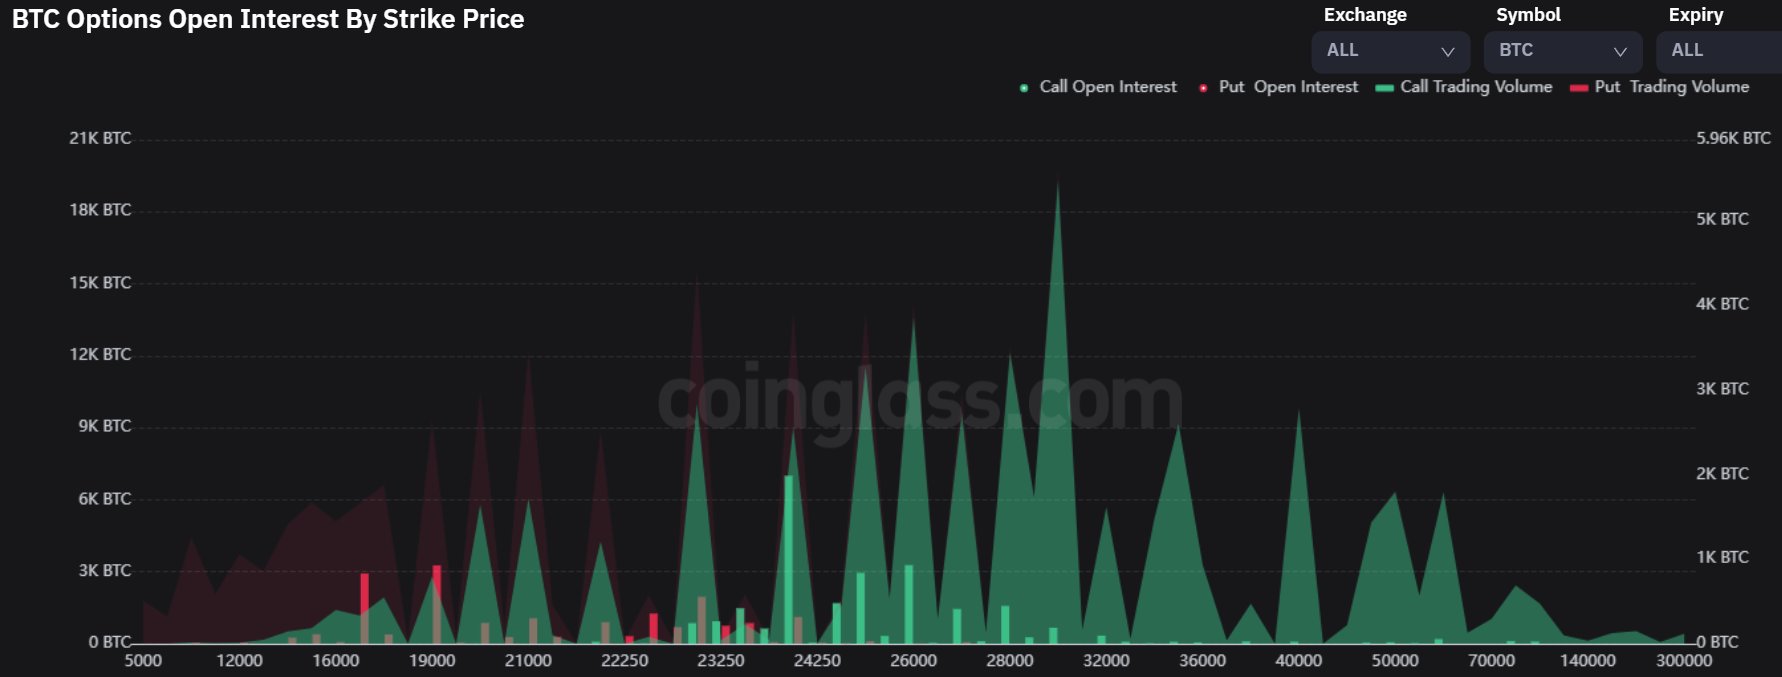Click the 21K BTC left axis label
This screenshot has width=1782, height=677.
point(100,138)
